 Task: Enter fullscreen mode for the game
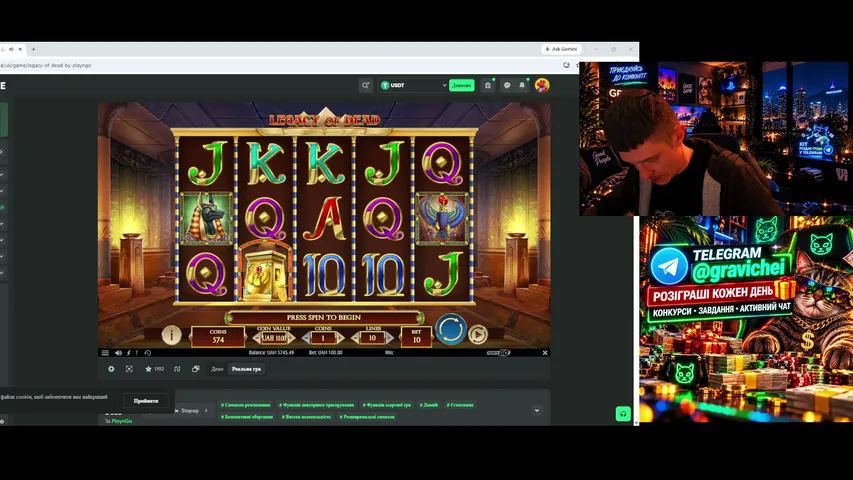point(129,368)
